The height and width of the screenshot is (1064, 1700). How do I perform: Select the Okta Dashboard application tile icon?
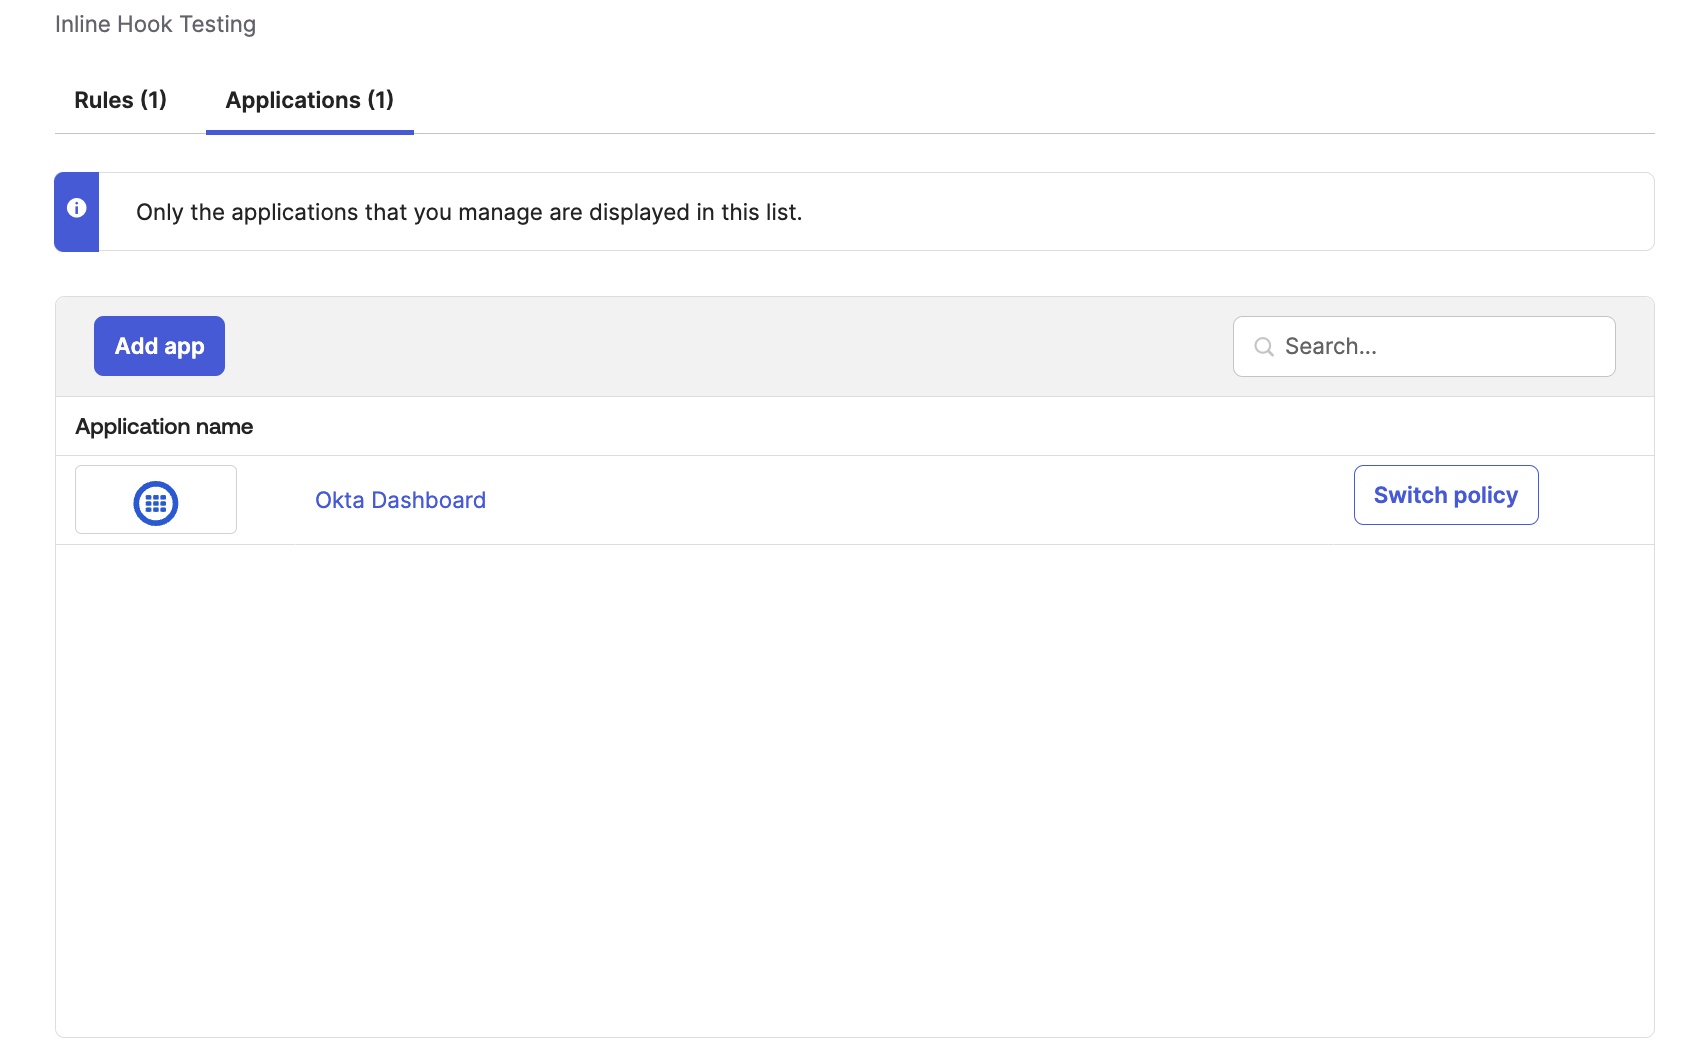click(155, 501)
